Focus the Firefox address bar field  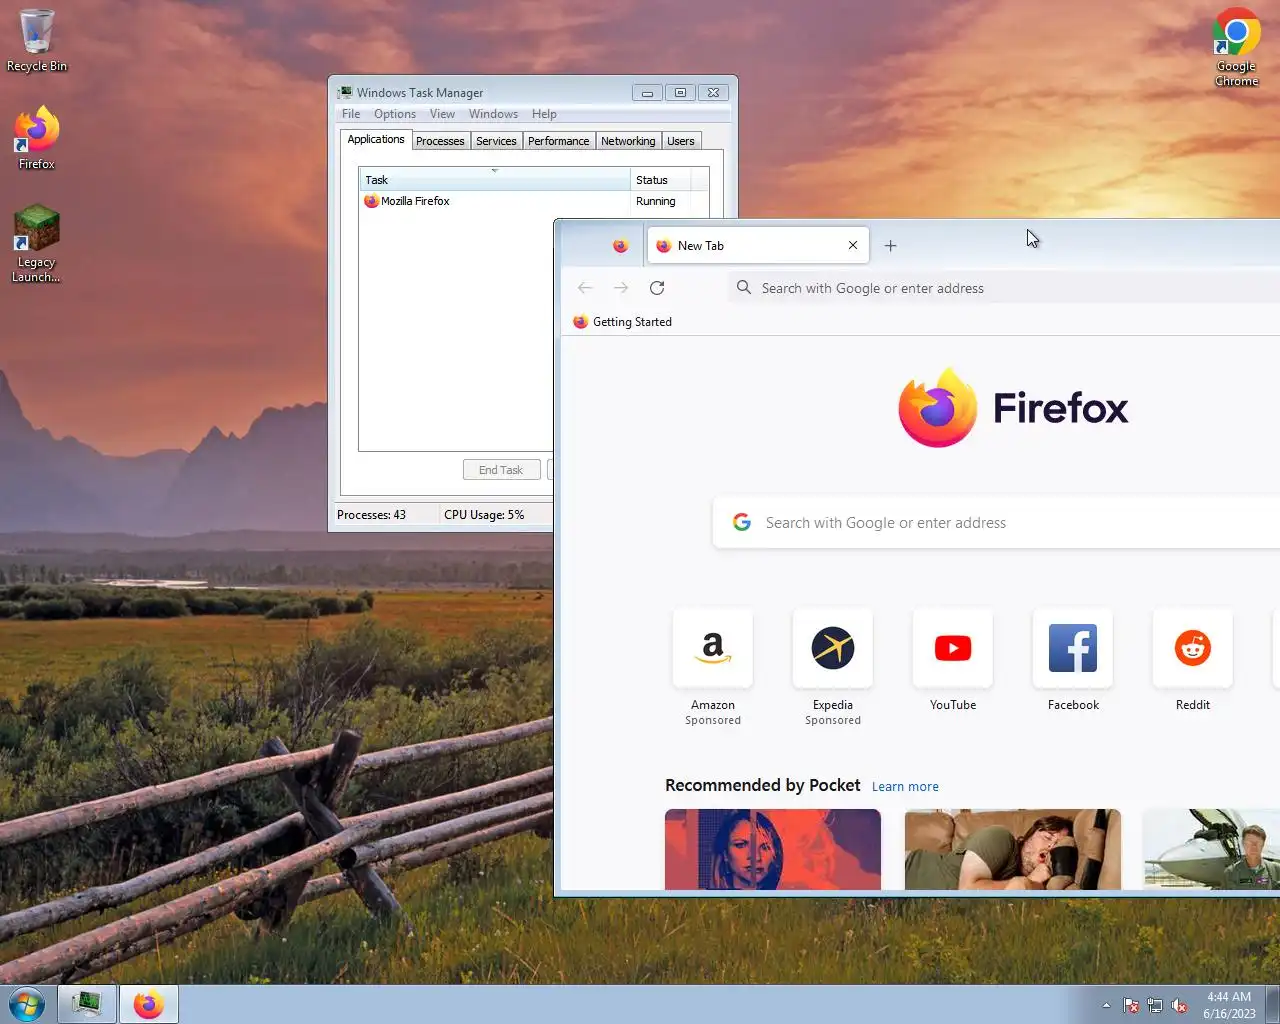[x=1005, y=288]
